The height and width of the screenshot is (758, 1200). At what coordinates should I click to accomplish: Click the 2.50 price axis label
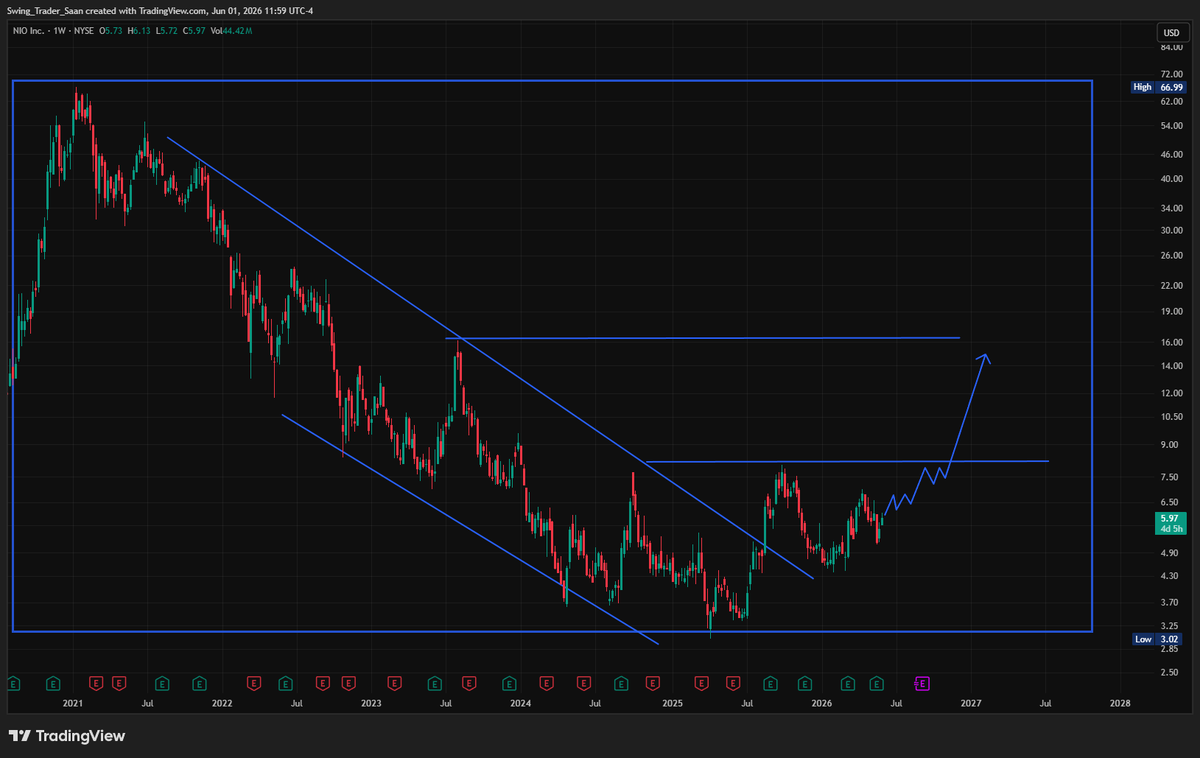tap(1169, 672)
